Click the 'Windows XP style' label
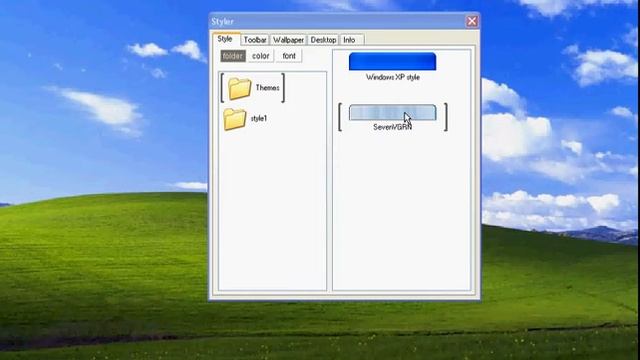The image size is (640, 360). pyautogui.click(x=393, y=77)
